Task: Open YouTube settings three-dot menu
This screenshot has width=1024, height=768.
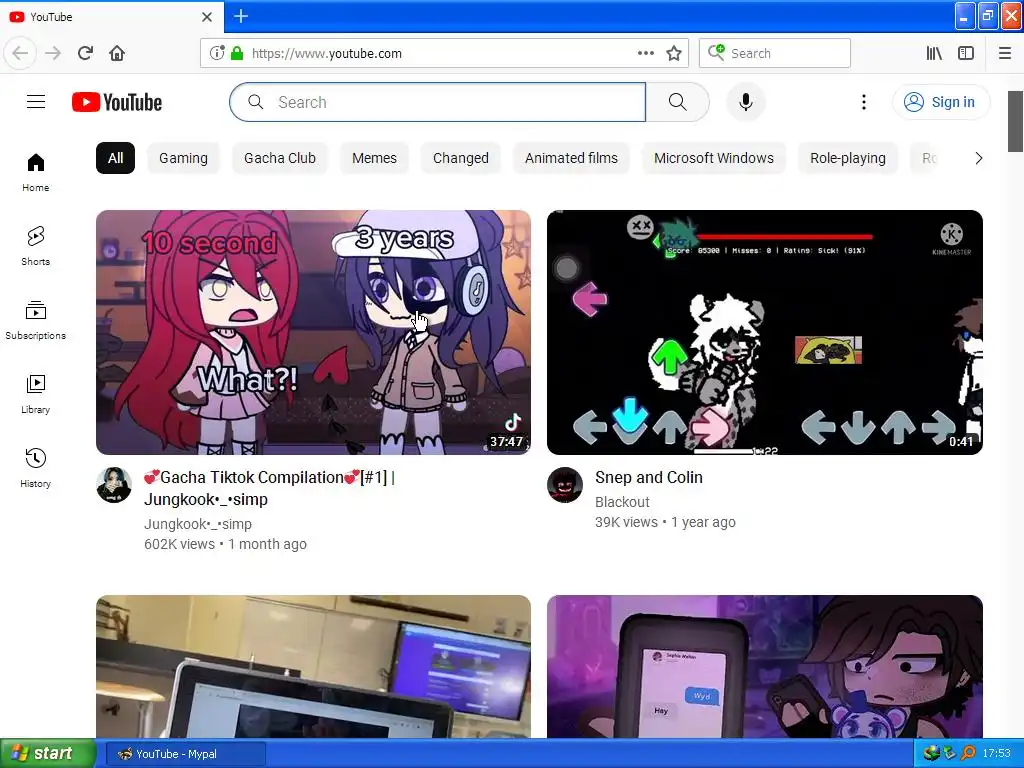Action: (x=863, y=102)
